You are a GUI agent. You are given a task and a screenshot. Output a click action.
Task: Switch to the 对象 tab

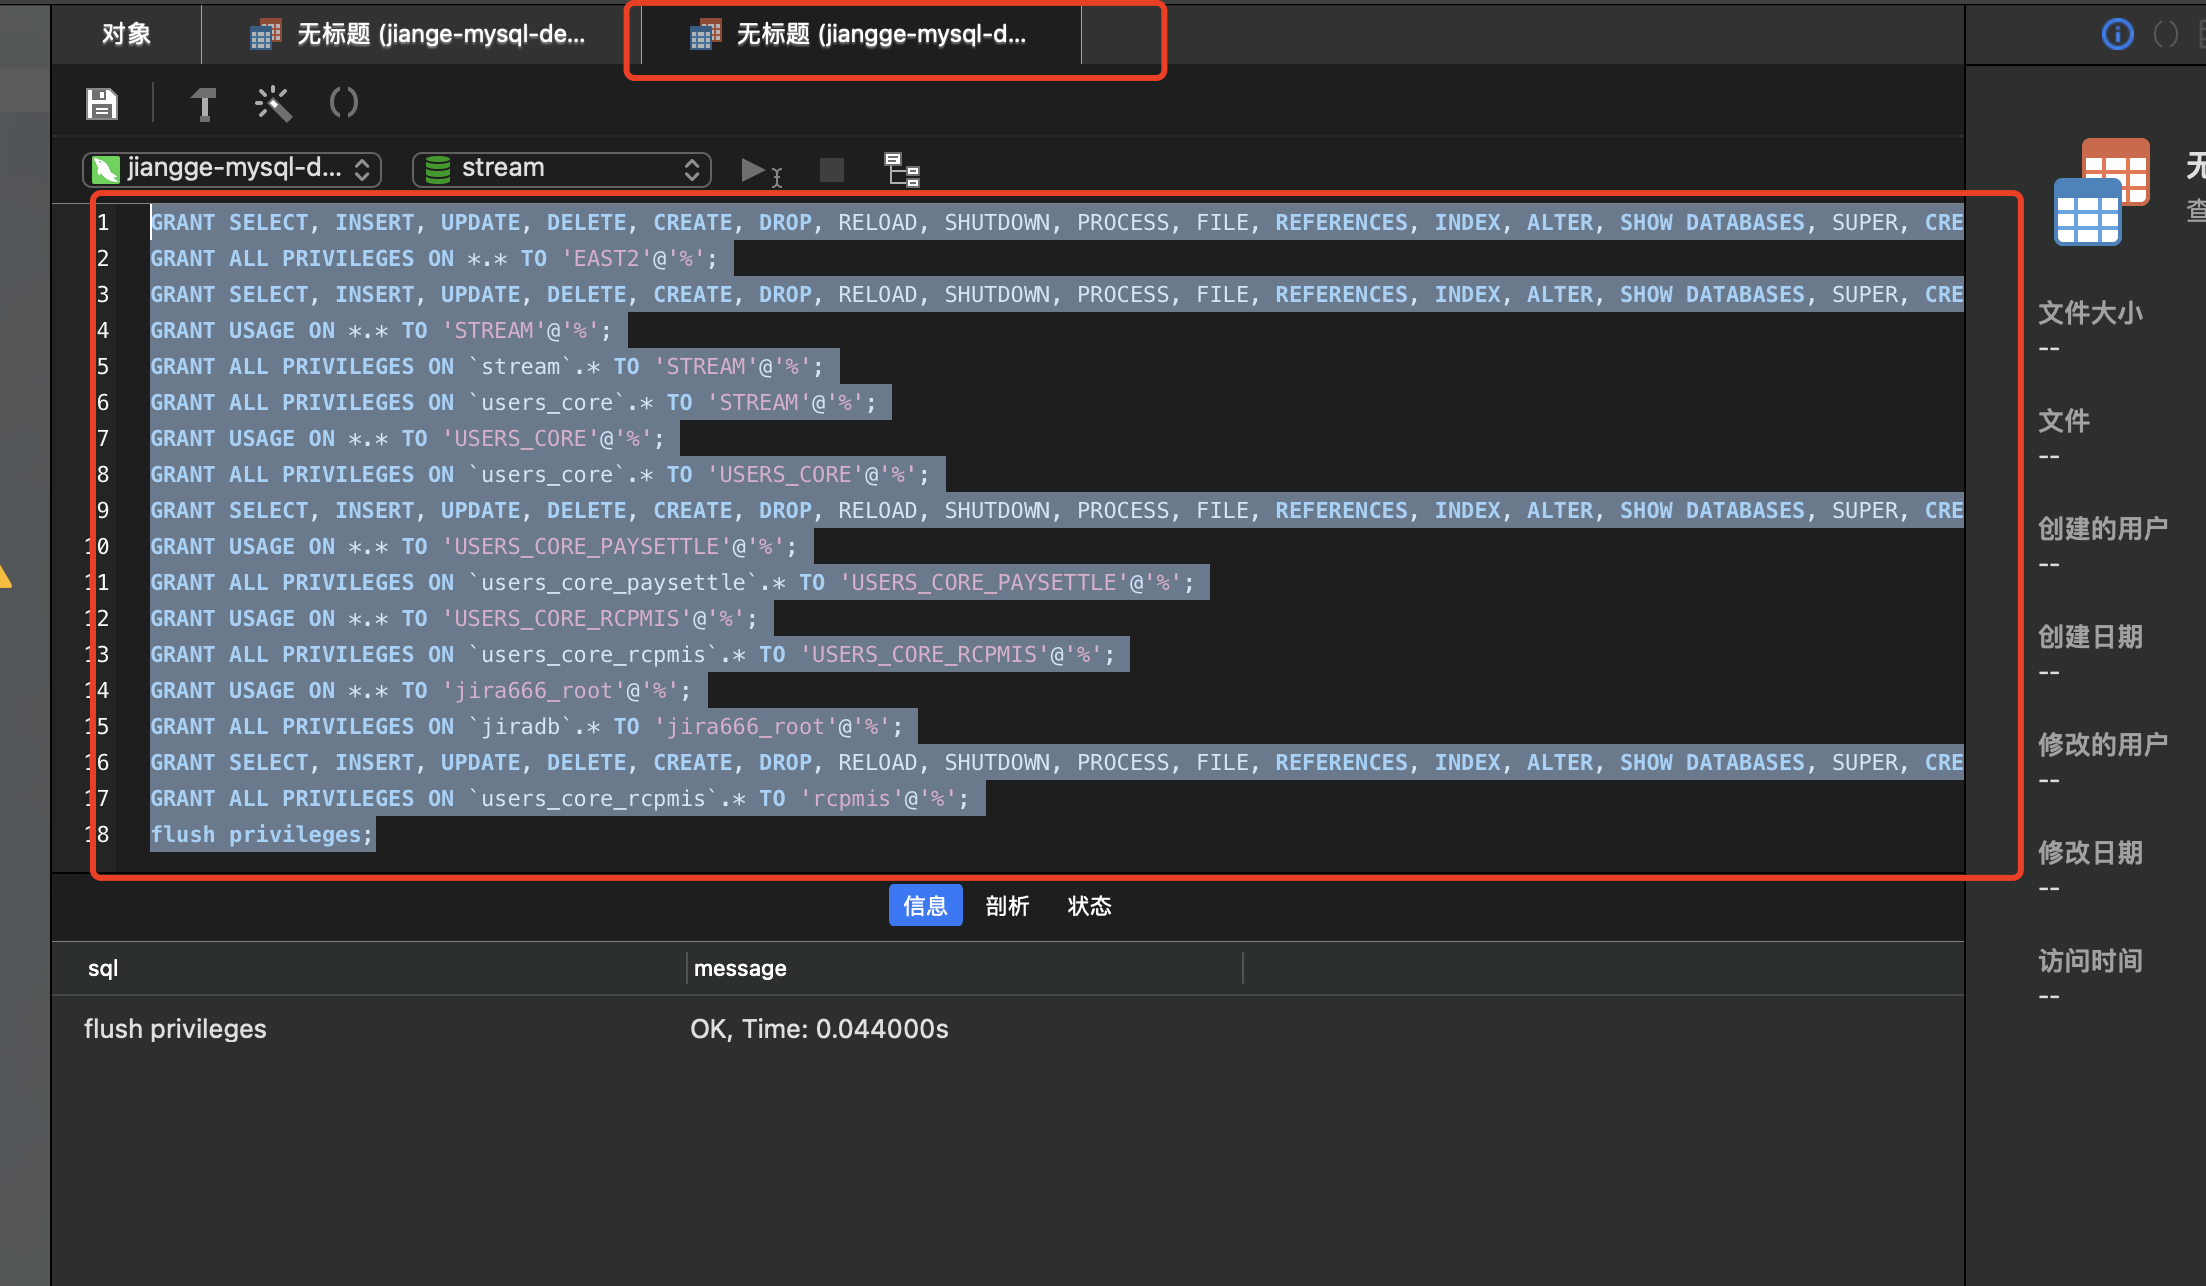click(126, 35)
